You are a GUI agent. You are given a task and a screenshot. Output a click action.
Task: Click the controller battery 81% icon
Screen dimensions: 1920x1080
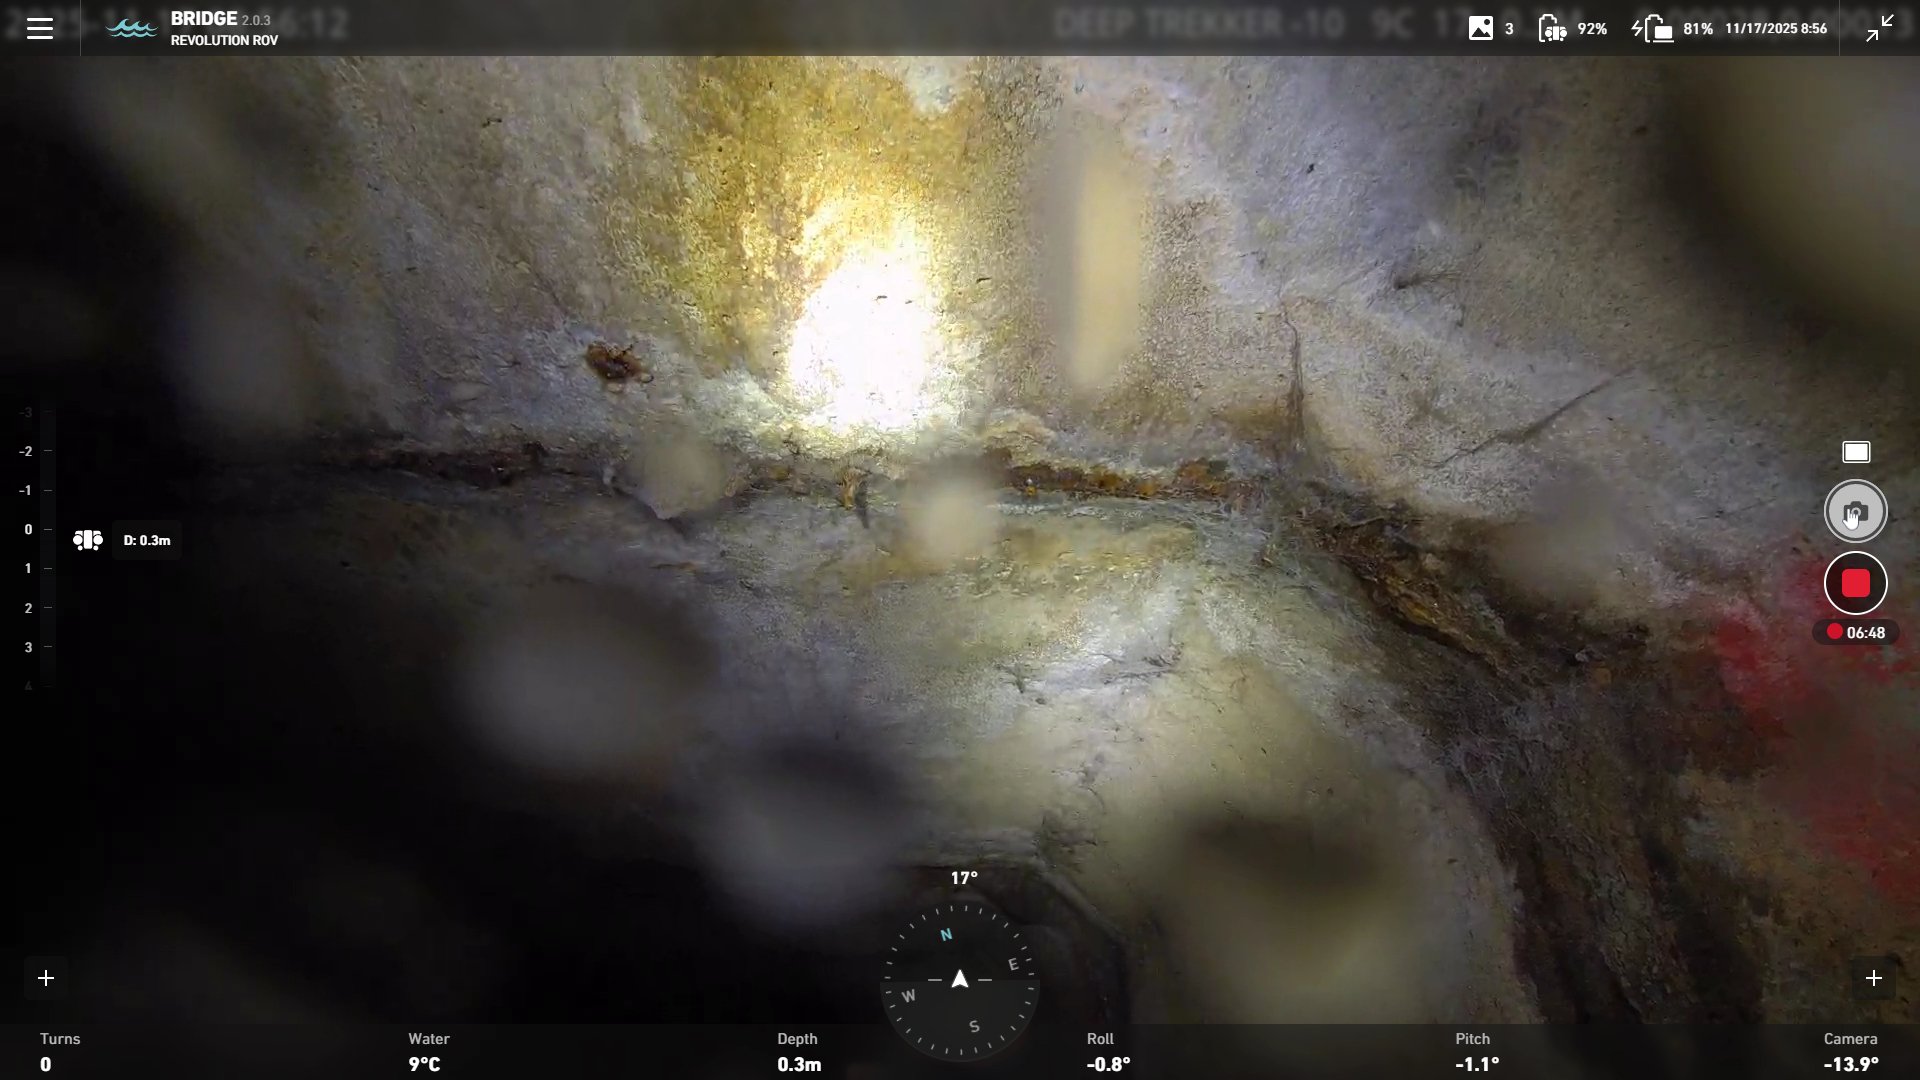[x=1654, y=29]
